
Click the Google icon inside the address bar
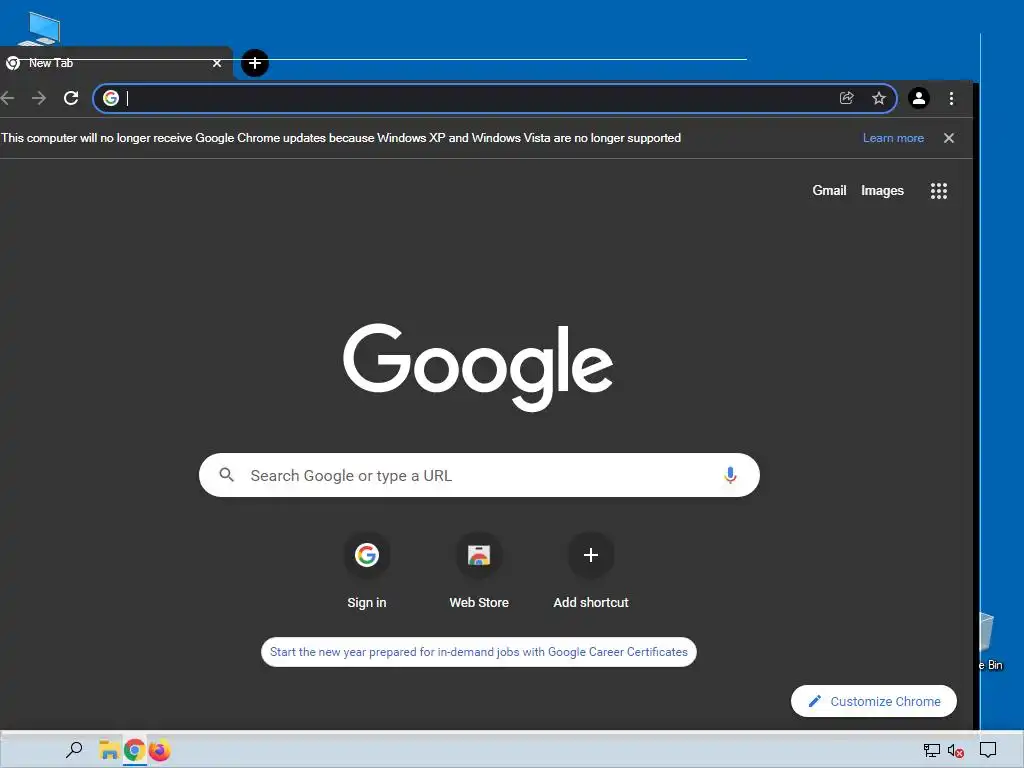point(111,98)
